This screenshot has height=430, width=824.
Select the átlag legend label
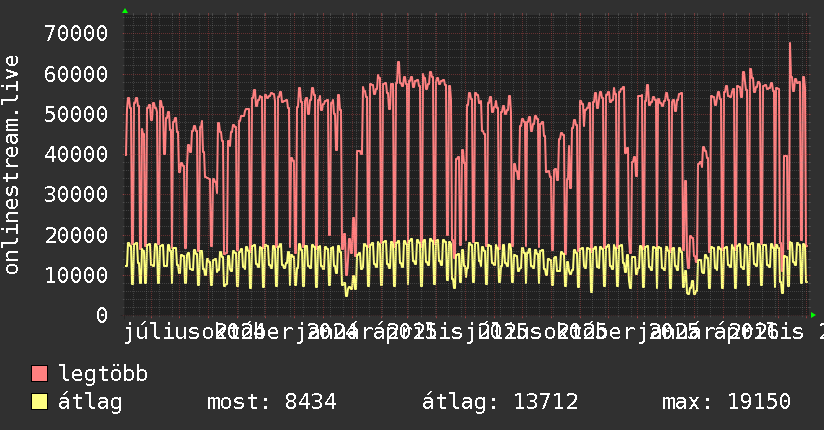[x=90, y=402]
